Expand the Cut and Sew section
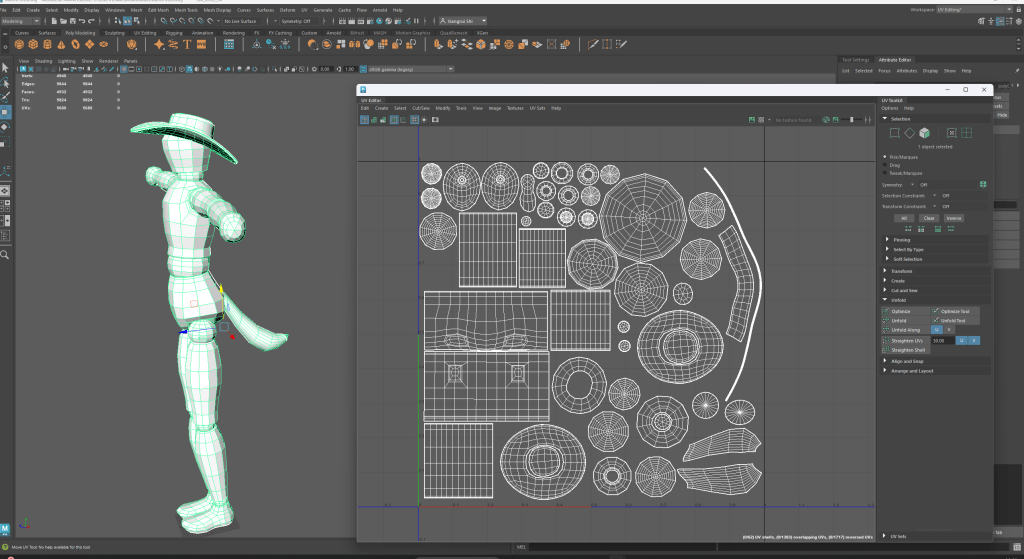 click(x=905, y=290)
